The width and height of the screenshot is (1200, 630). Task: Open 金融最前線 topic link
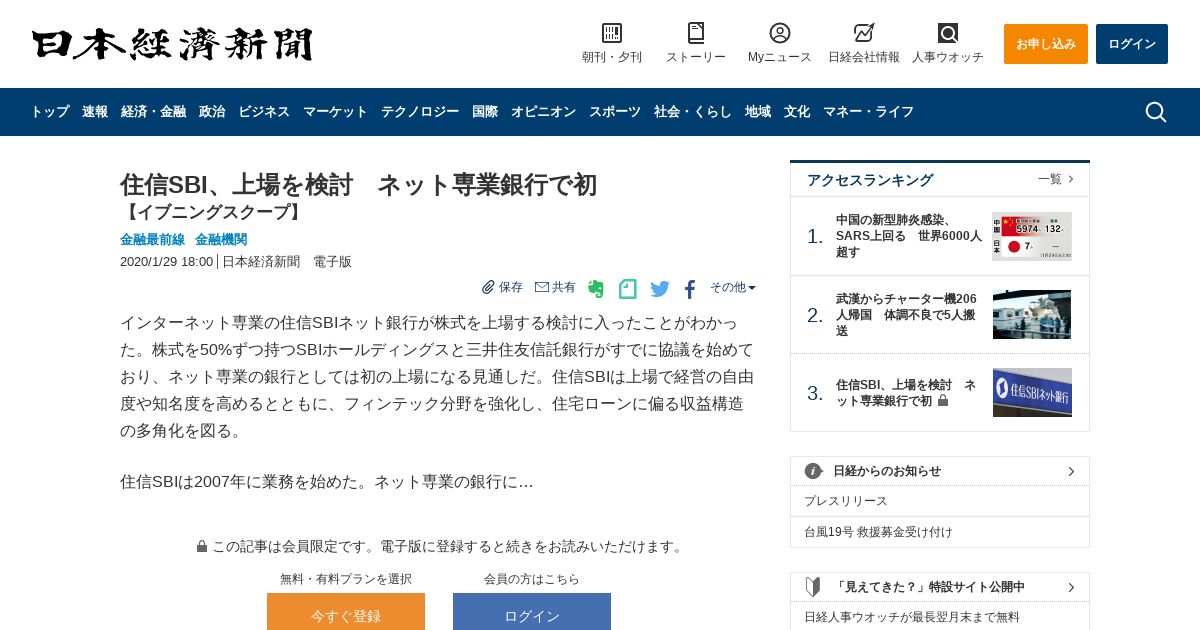(x=152, y=240)
